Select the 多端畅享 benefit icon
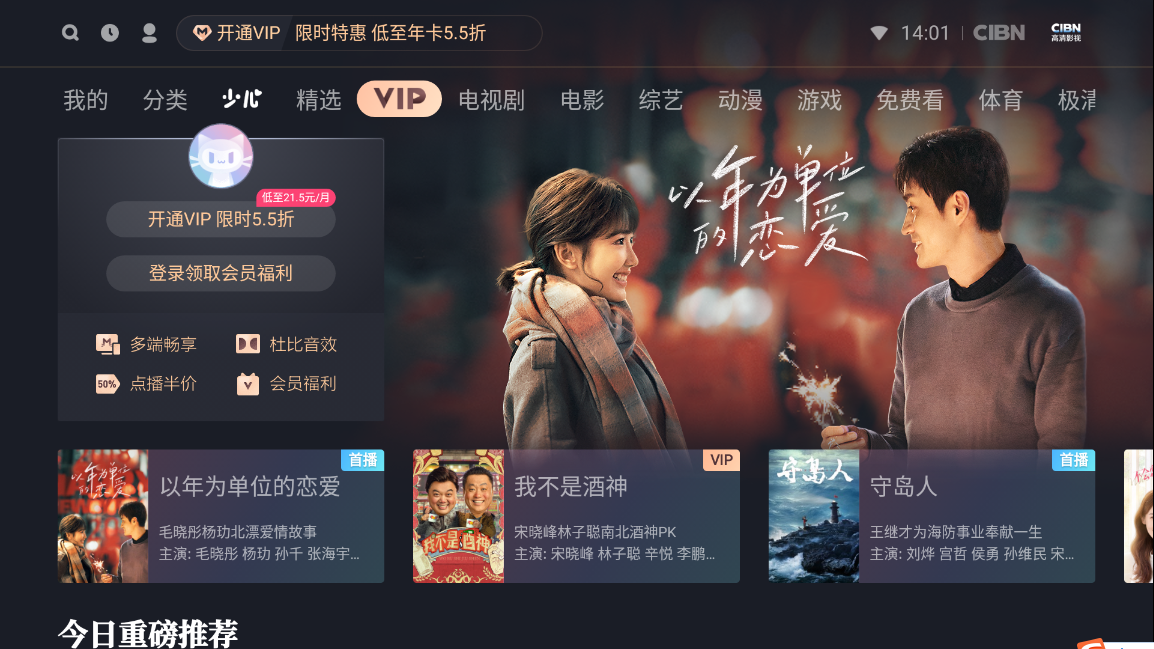Viewport: 1154px width, 649px height. point(107,344)
